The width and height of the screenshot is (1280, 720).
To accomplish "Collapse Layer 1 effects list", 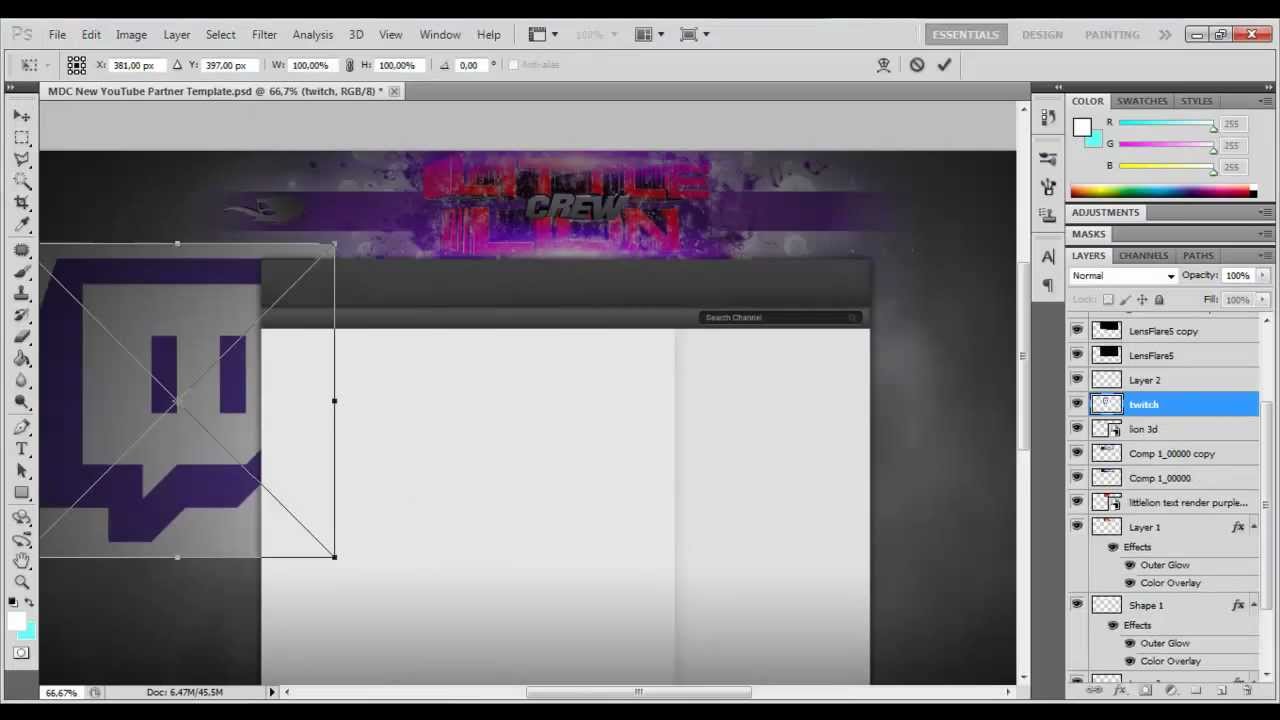I will tap(1254, 527).
